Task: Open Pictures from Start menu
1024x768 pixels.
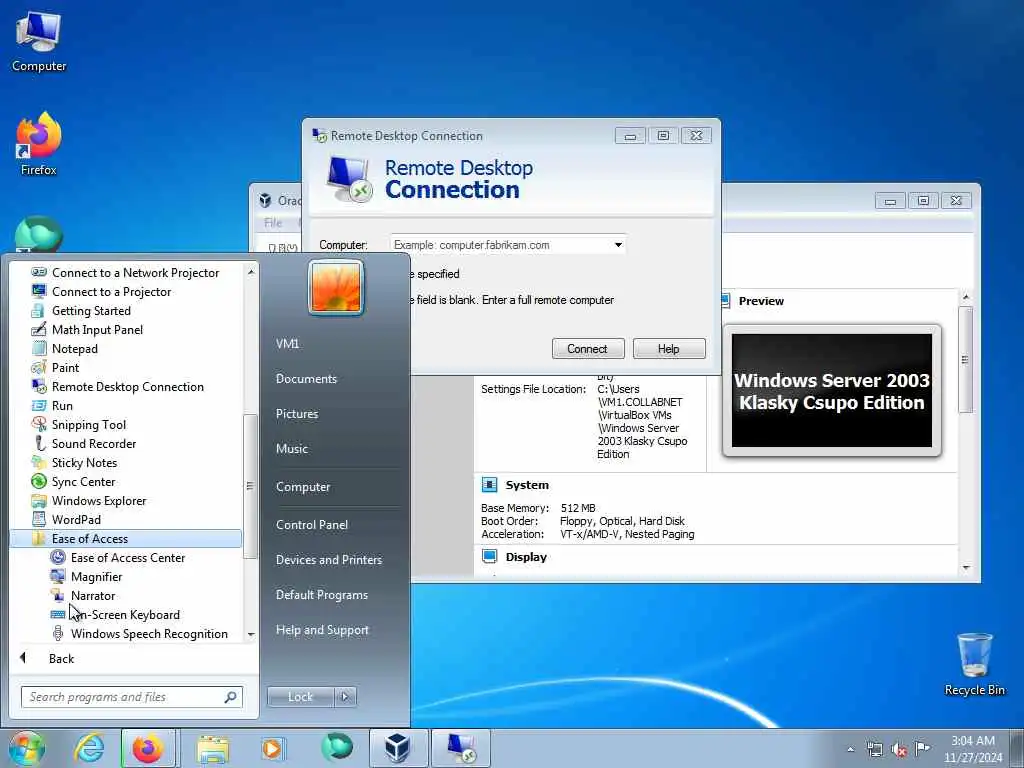Action: 297,414
